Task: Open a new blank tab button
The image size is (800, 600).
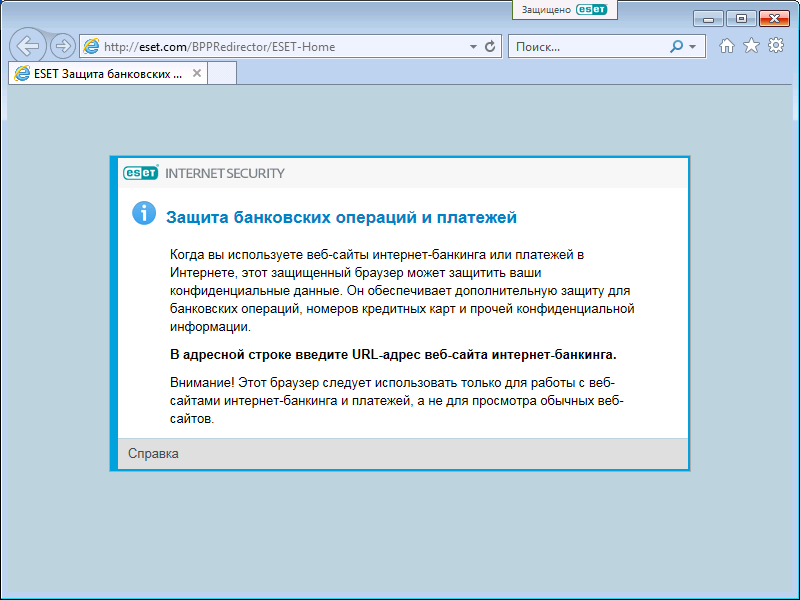Action: [x=222, y=73]
